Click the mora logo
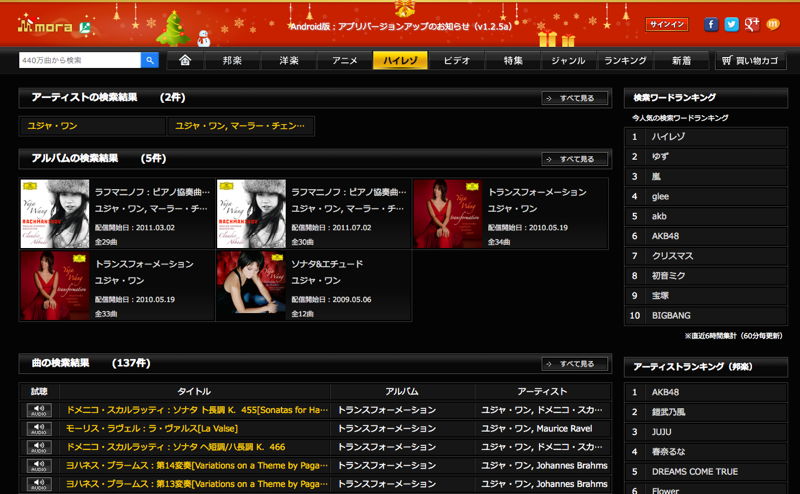 (x=45, y=26)
